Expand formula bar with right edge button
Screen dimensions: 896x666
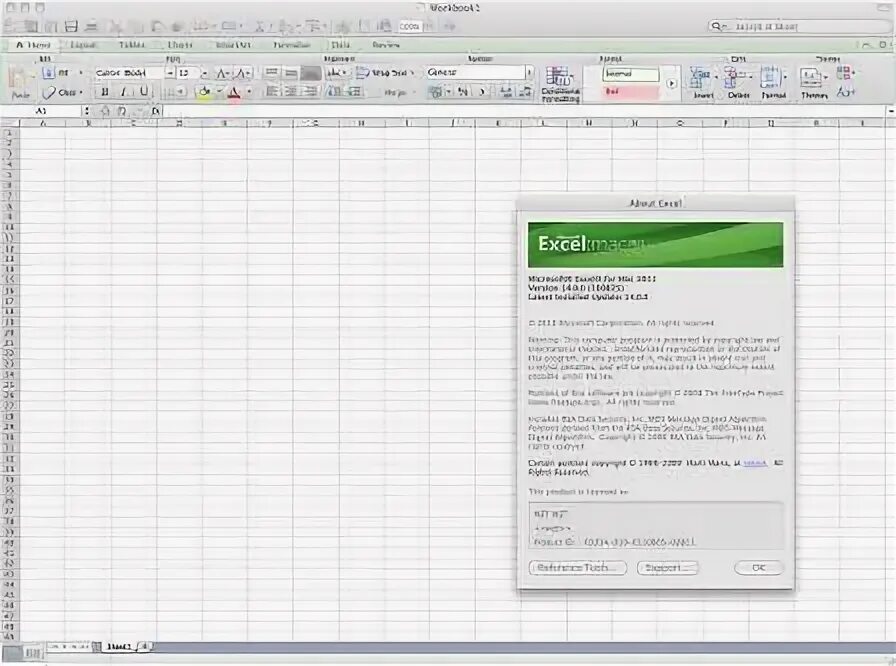pos(891,111)
